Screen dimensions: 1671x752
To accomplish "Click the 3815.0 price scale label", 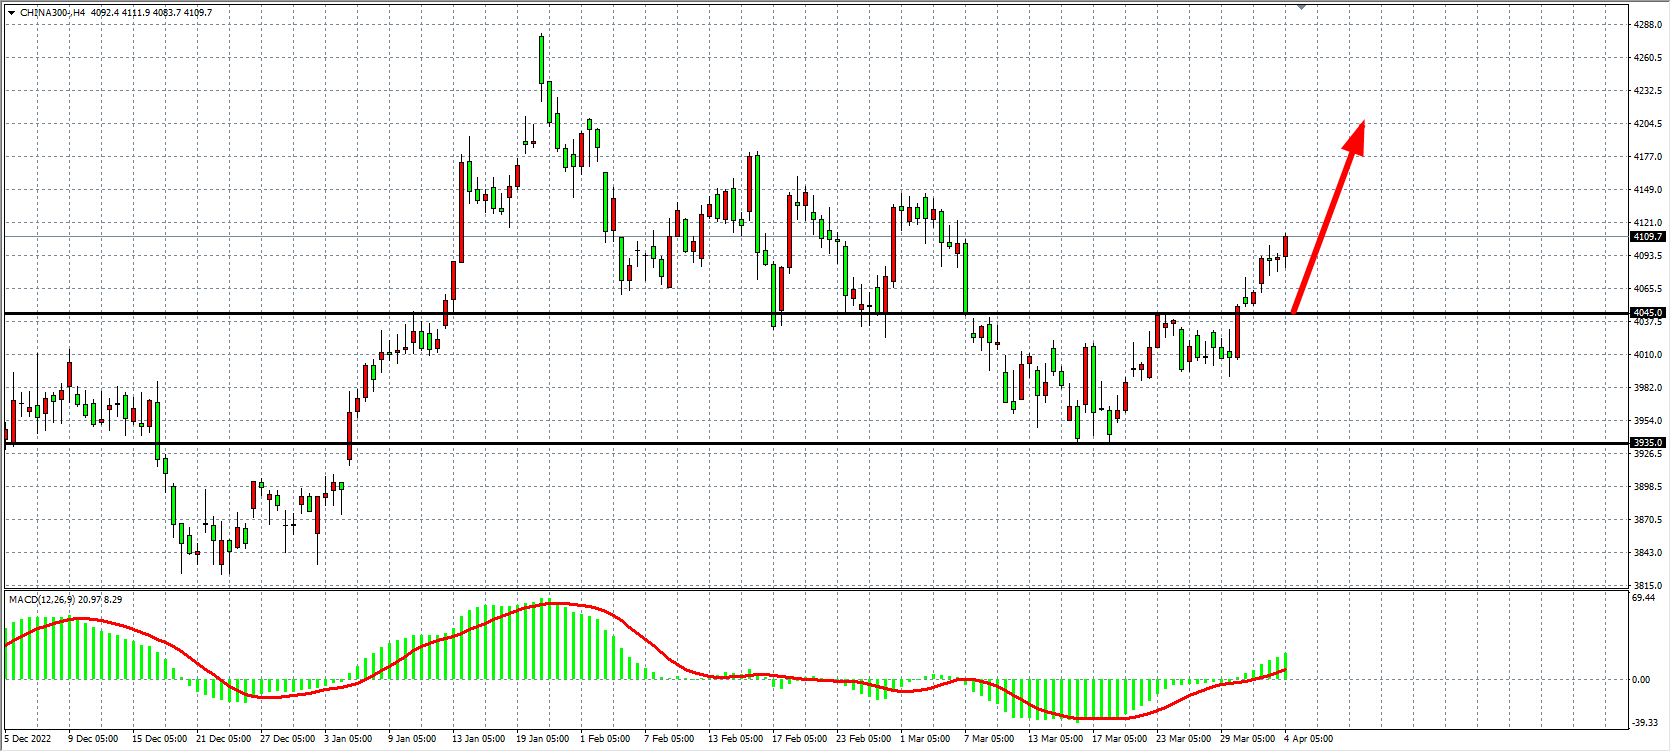I will tap(1647, 585).
